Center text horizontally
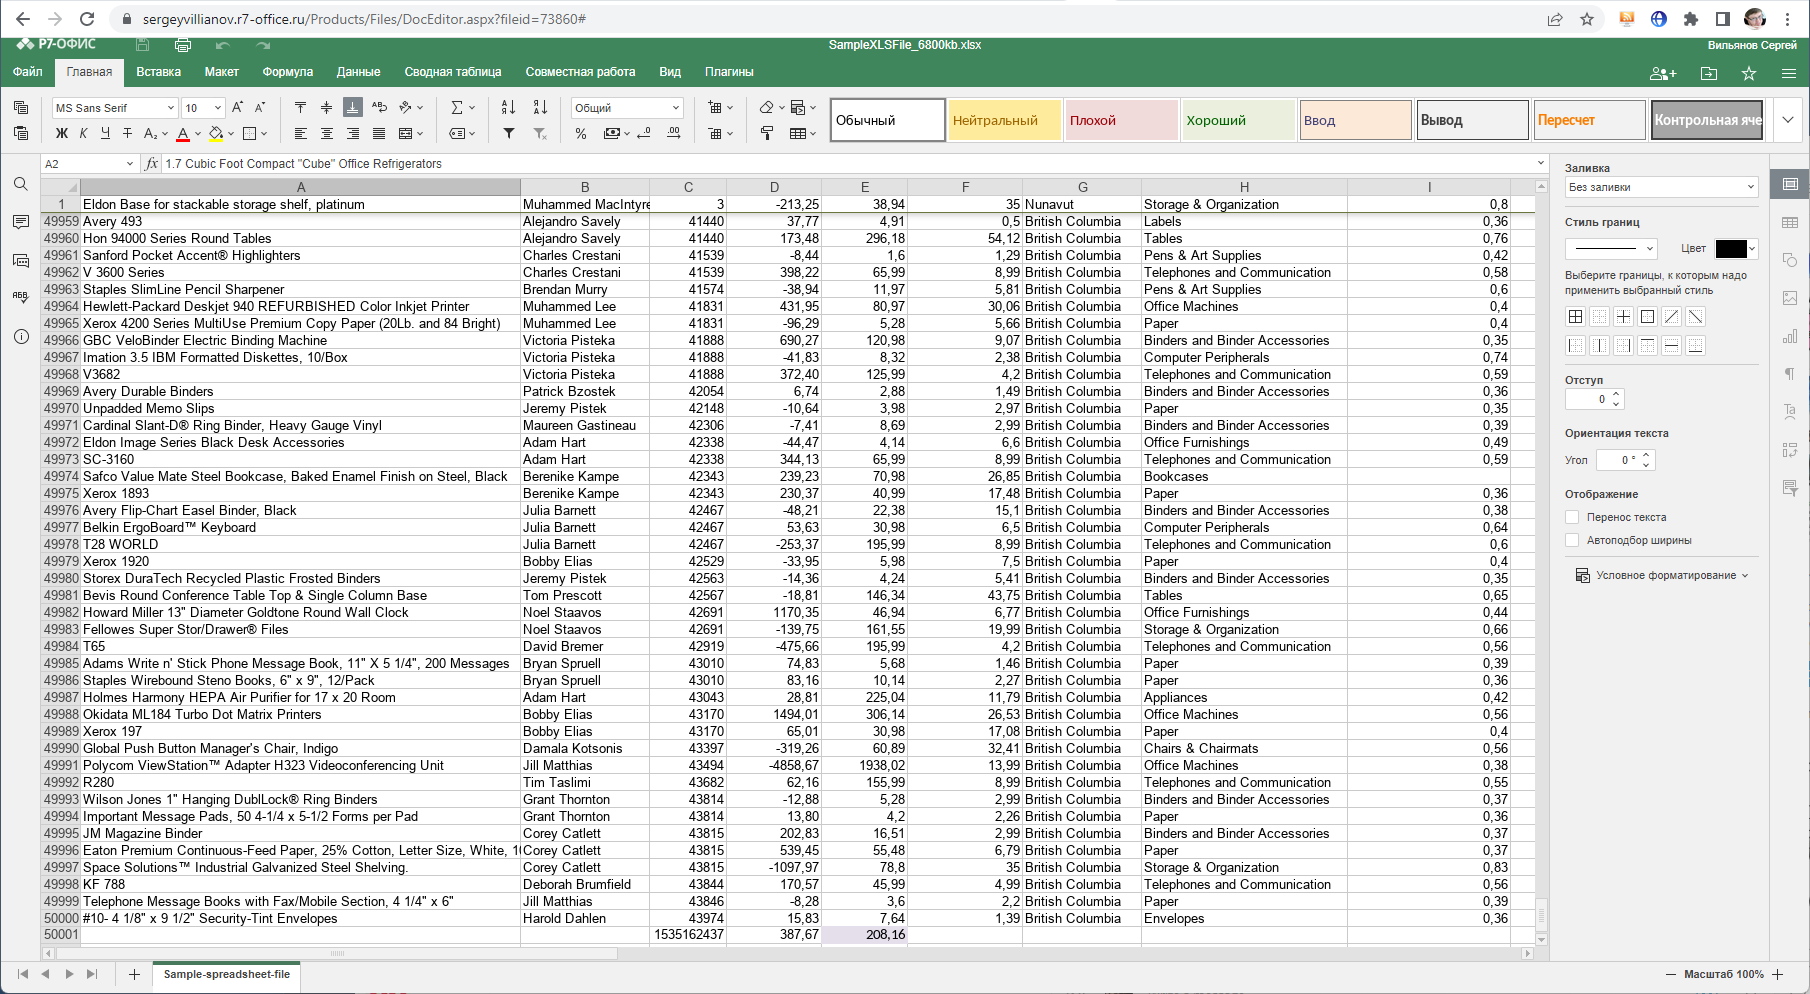Viewport: 1810px width, 994px height. click(326, 133)
